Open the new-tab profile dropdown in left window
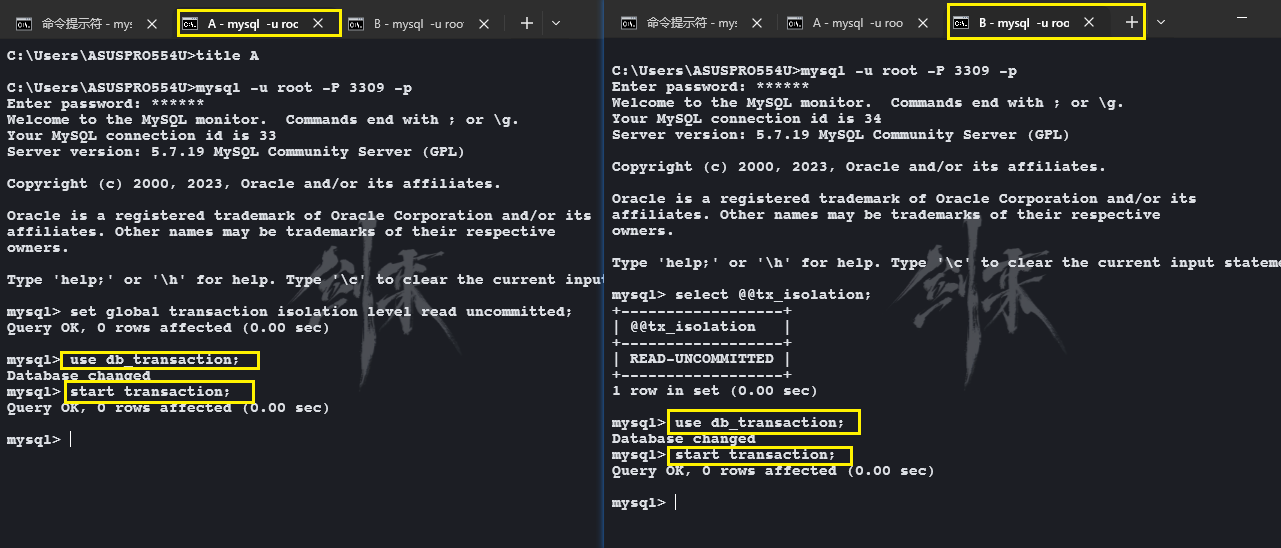The width and height of the screenshot is (1281, 548). tap(556, 23)
